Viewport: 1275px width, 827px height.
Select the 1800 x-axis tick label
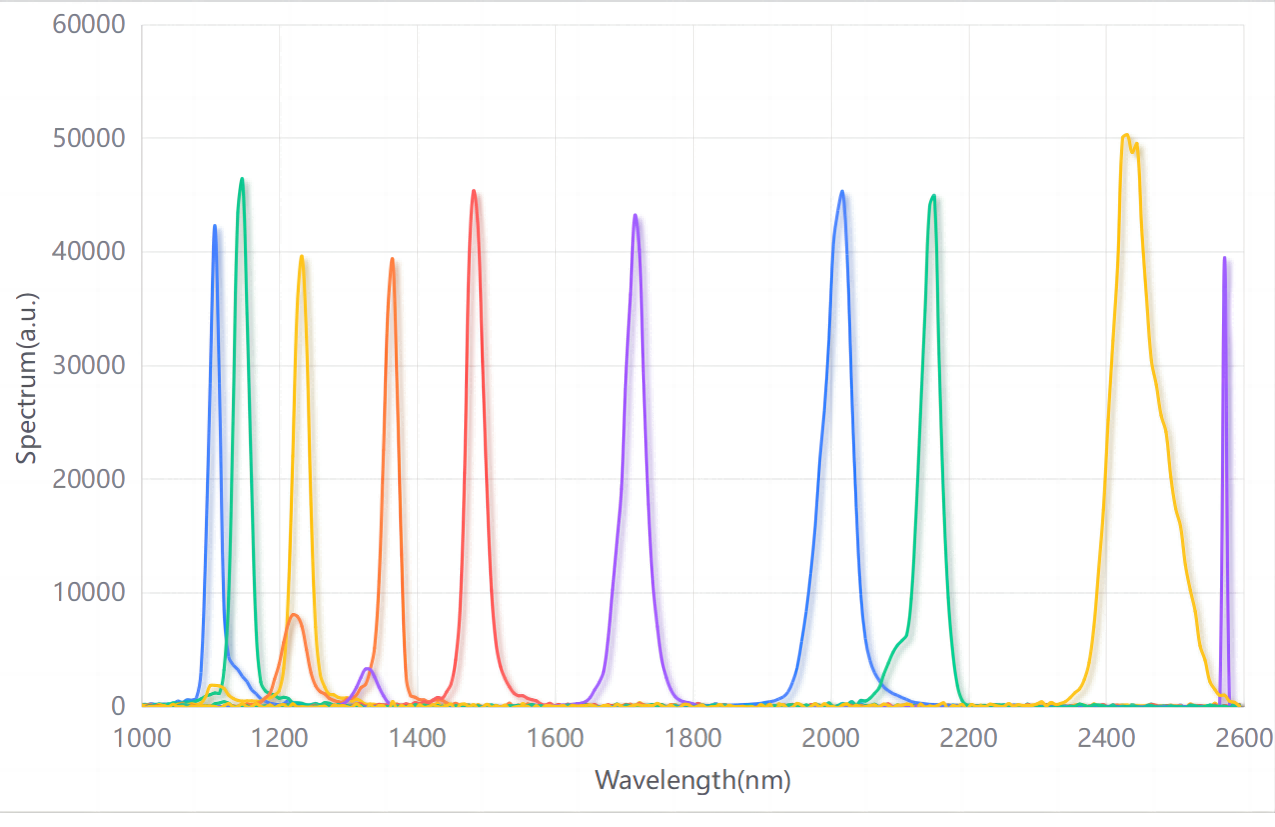pos(693,739)
